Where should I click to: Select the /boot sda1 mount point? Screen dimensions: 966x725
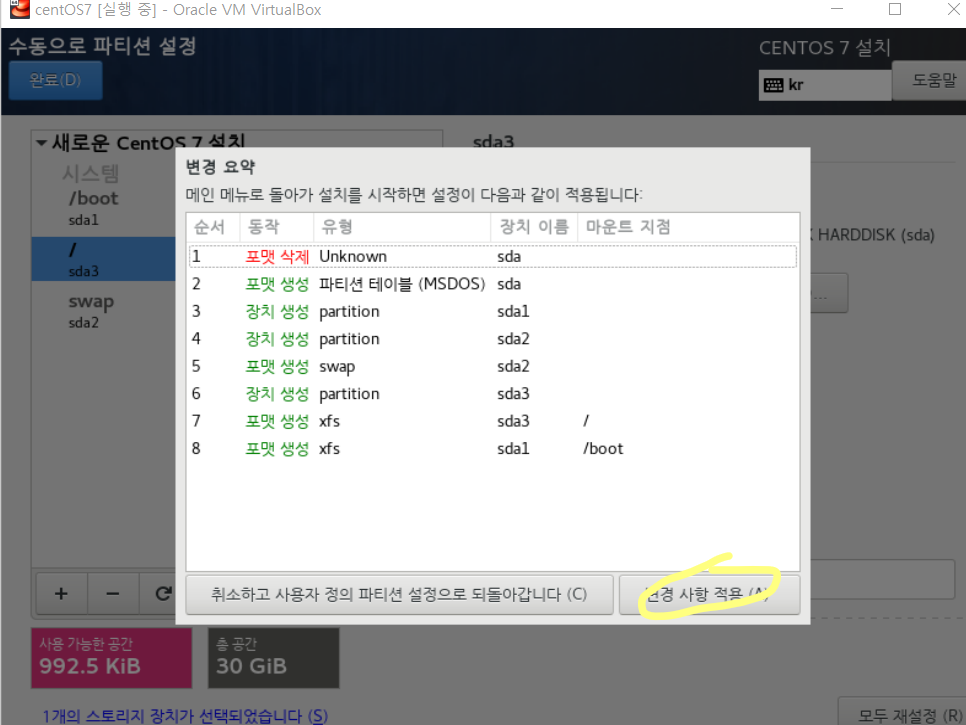(104, 208)
